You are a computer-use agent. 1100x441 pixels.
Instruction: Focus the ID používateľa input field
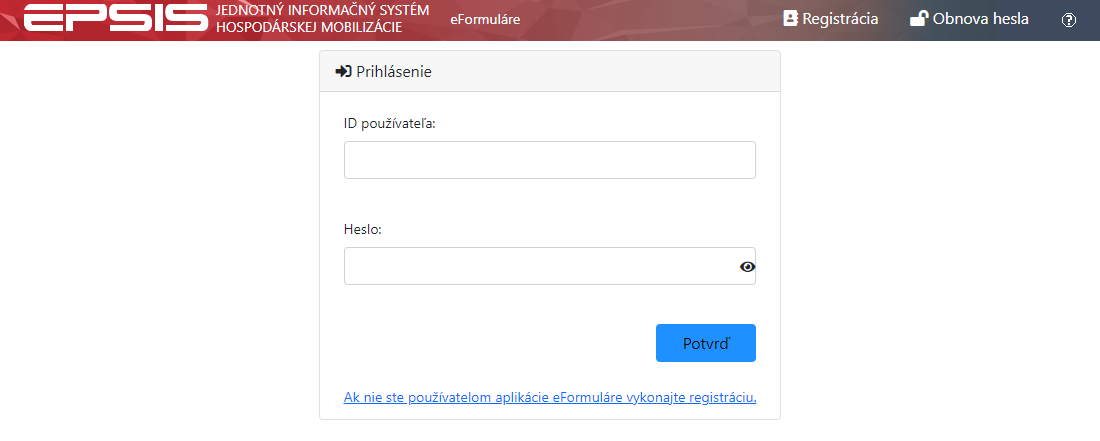click(550, 160)
